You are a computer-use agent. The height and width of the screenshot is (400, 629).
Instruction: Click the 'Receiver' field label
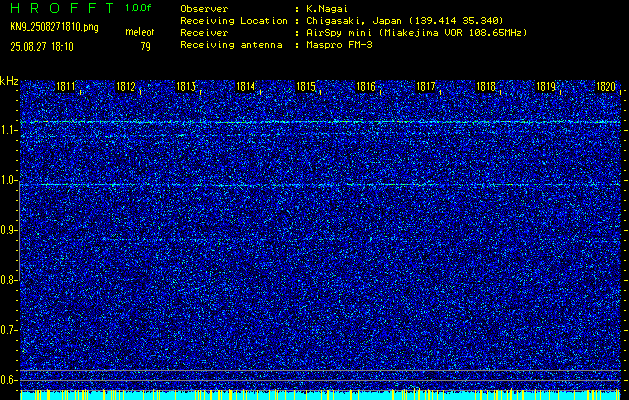204,33
